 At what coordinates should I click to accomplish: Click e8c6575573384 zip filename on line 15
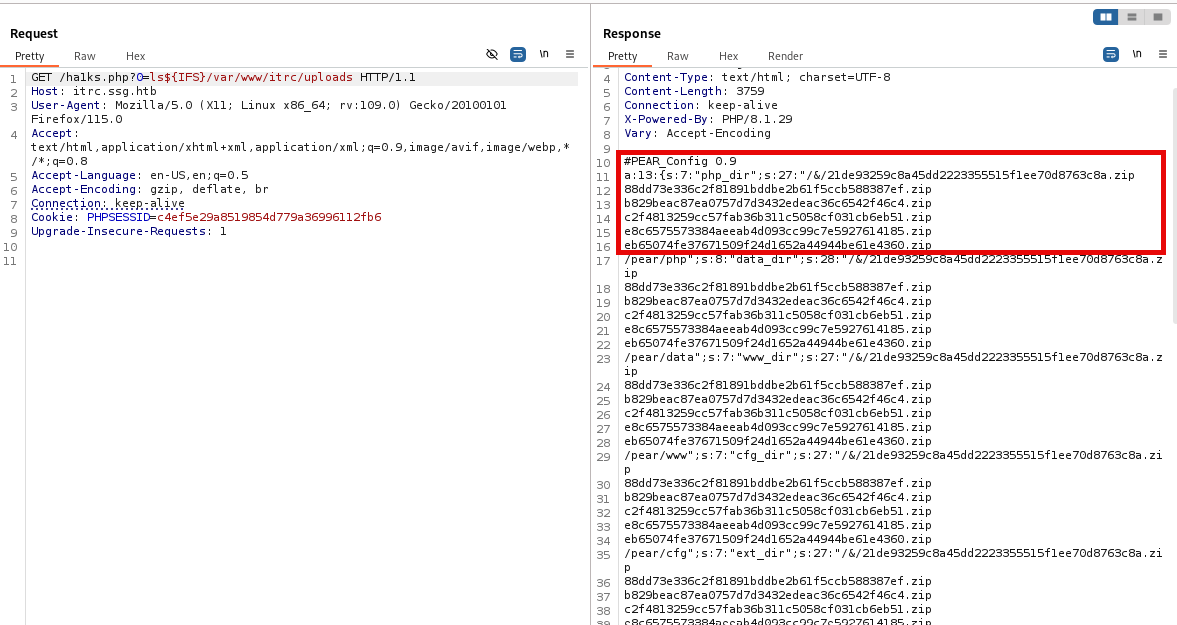point(778,232)
